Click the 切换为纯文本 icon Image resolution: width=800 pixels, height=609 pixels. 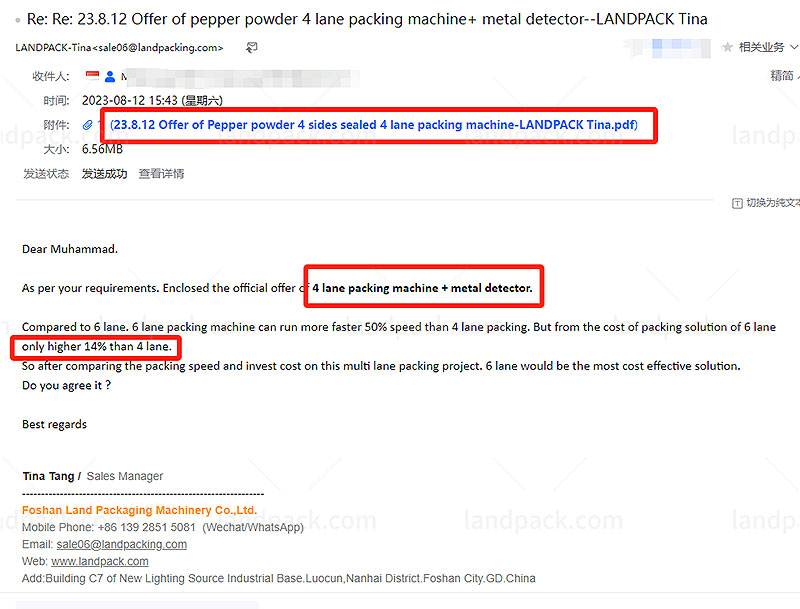(738, 203)
